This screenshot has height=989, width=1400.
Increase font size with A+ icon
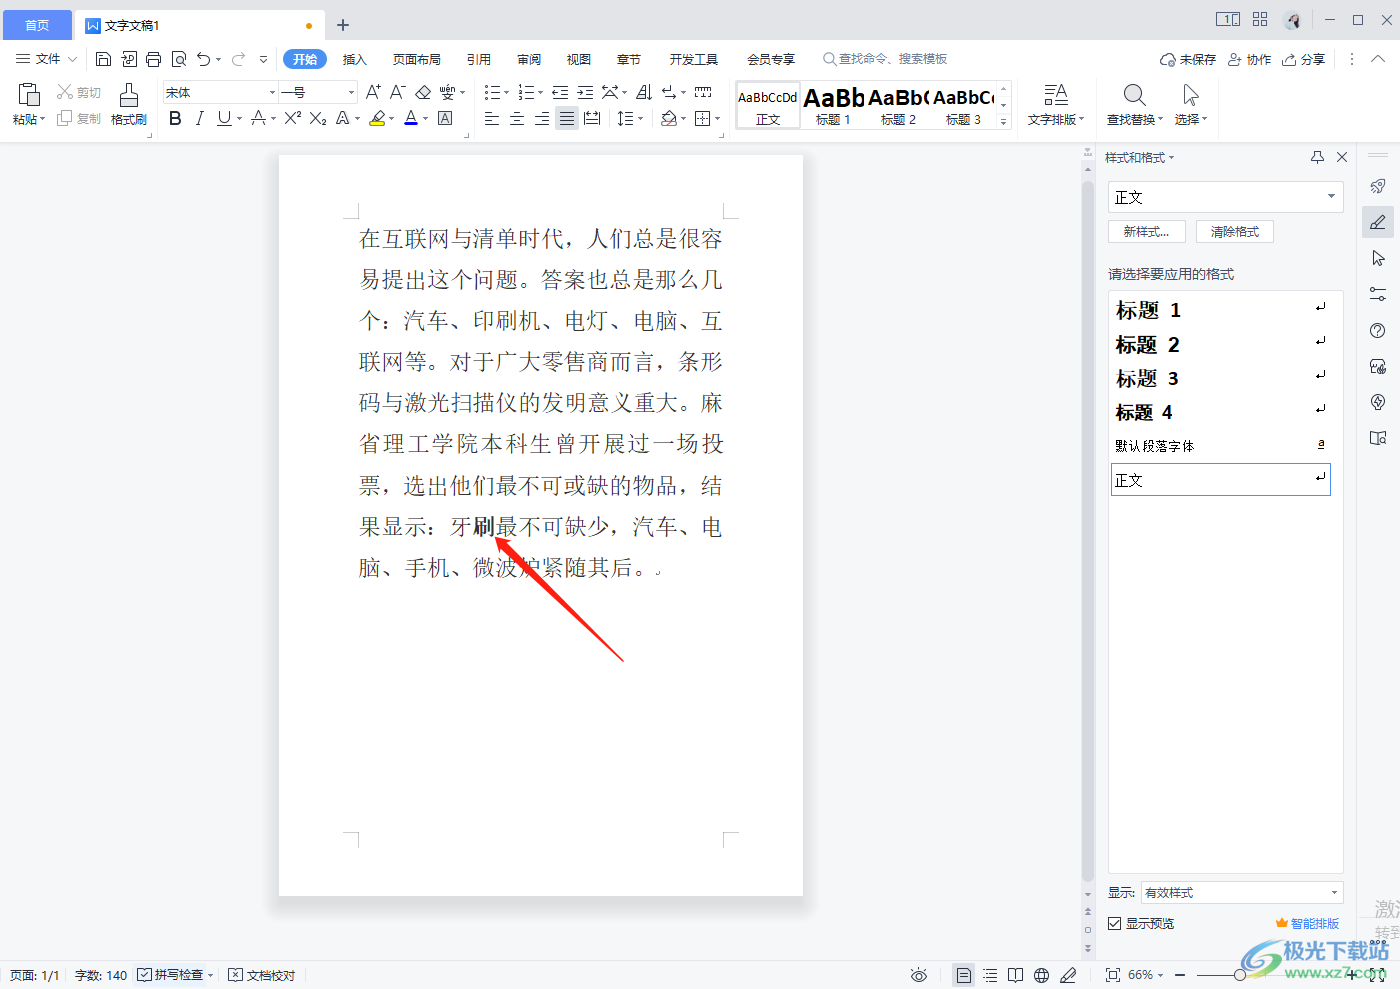[373, 92]
